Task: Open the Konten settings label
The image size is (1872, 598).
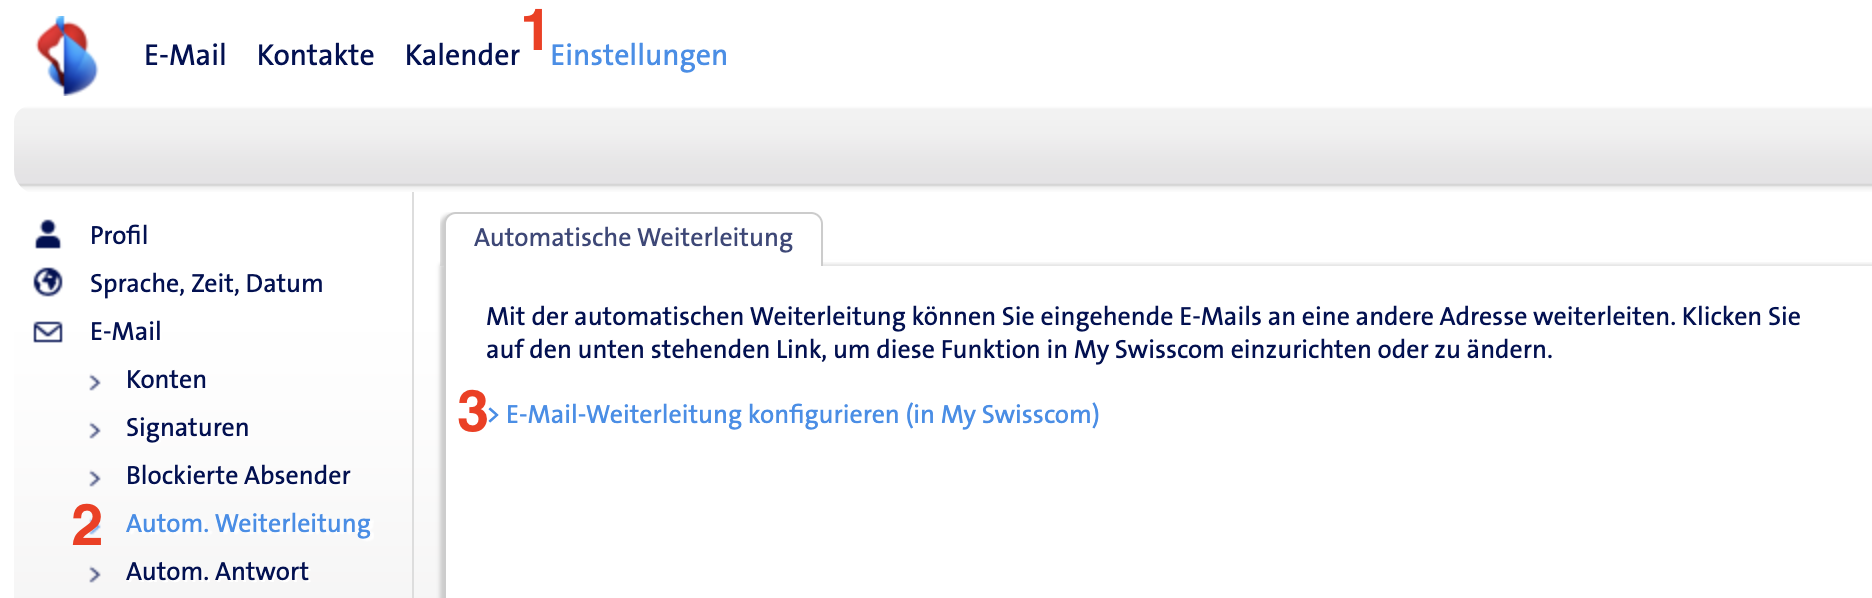Action: point(166,379)
